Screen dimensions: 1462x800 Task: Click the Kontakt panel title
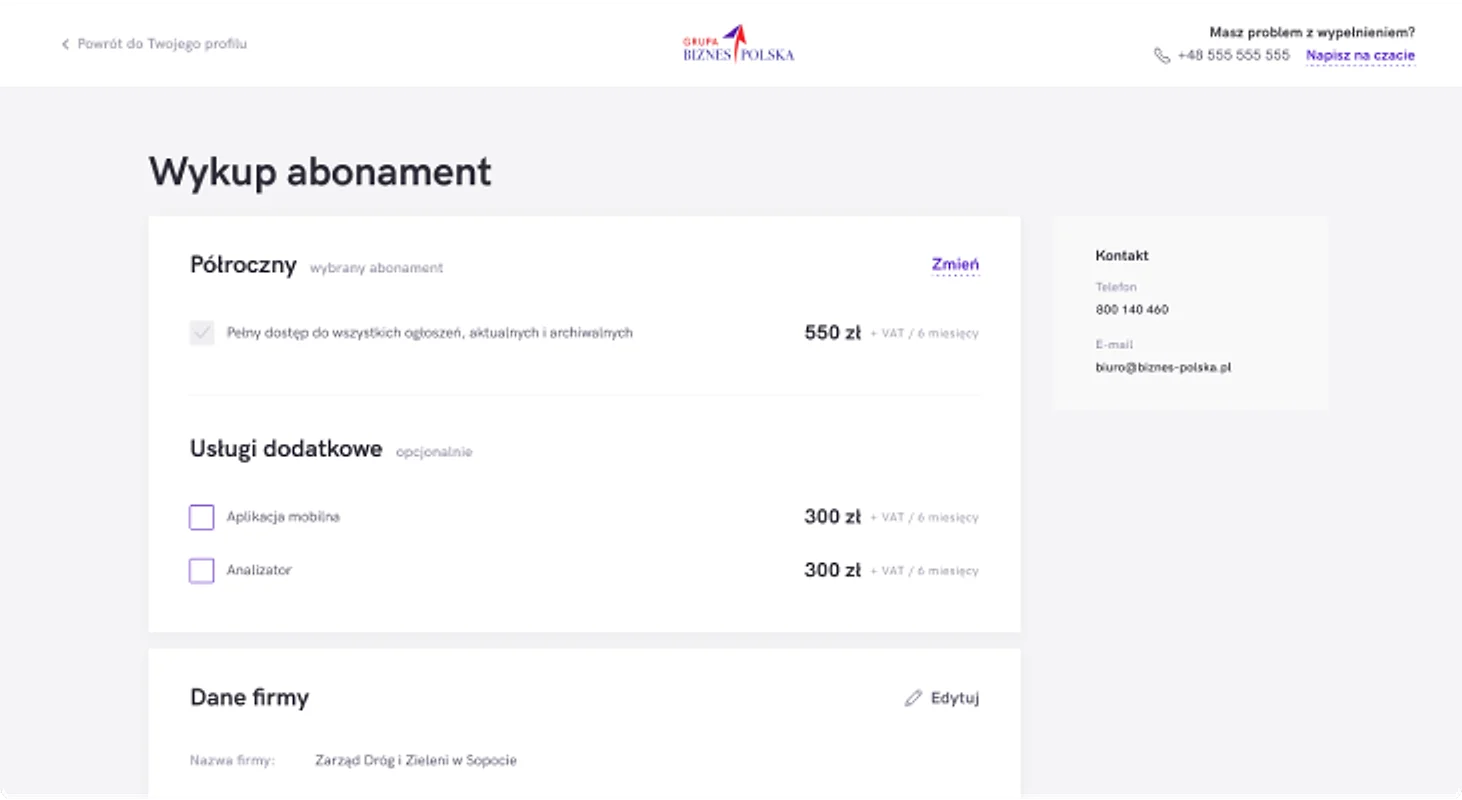coord(1122,256)
